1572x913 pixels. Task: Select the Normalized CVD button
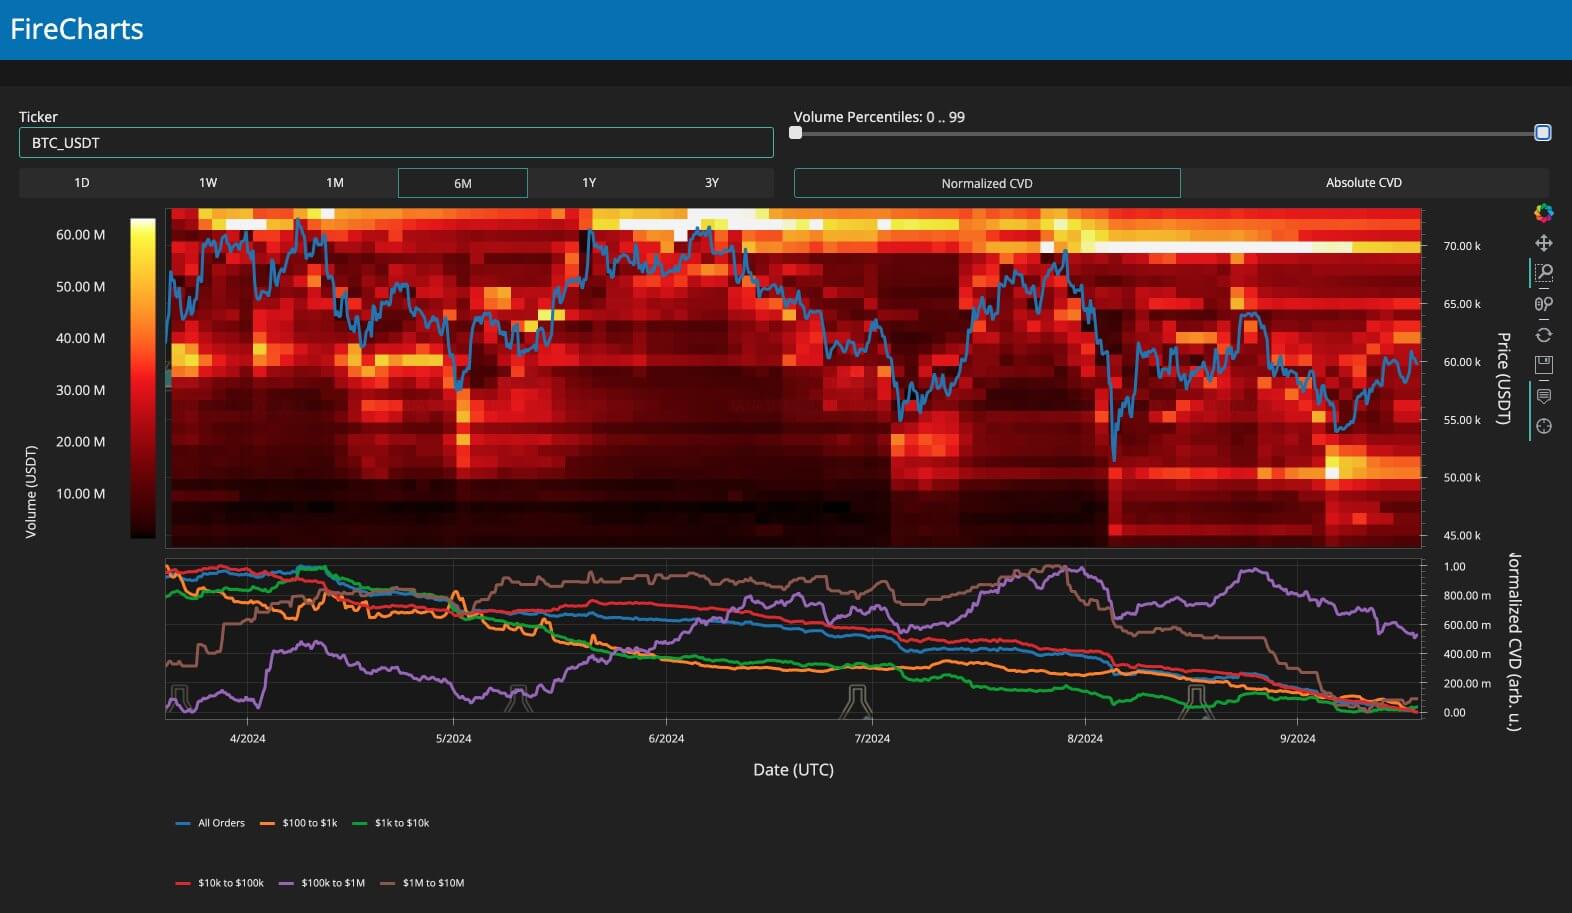[x=987, y=183]
